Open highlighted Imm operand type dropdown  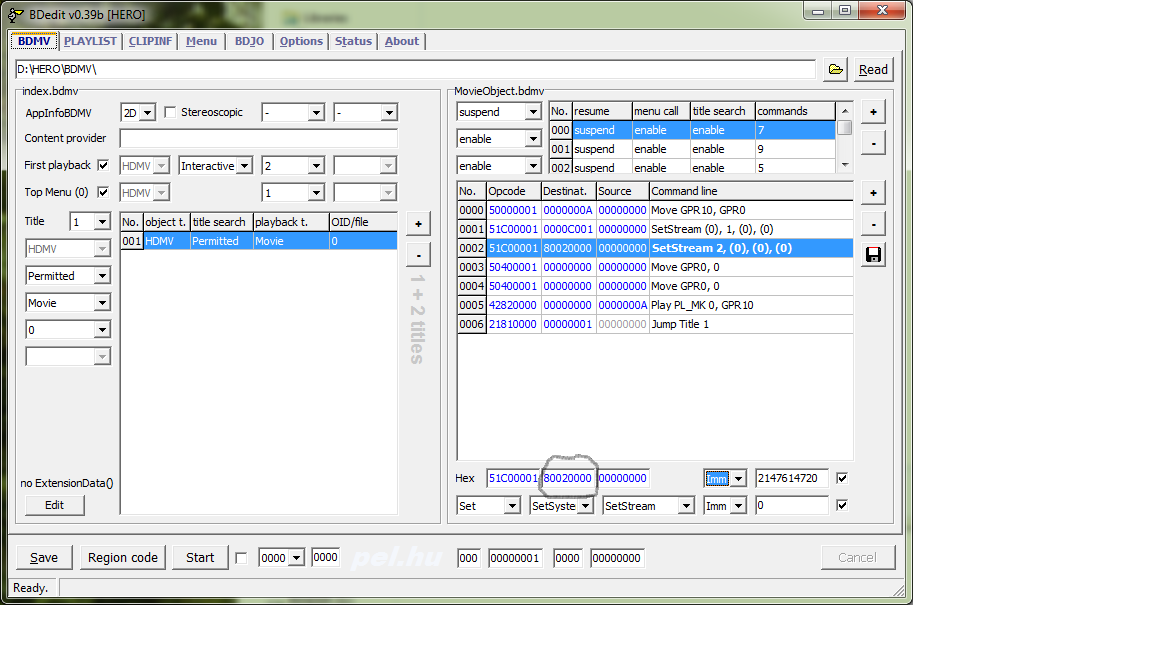tap(738, 478)
